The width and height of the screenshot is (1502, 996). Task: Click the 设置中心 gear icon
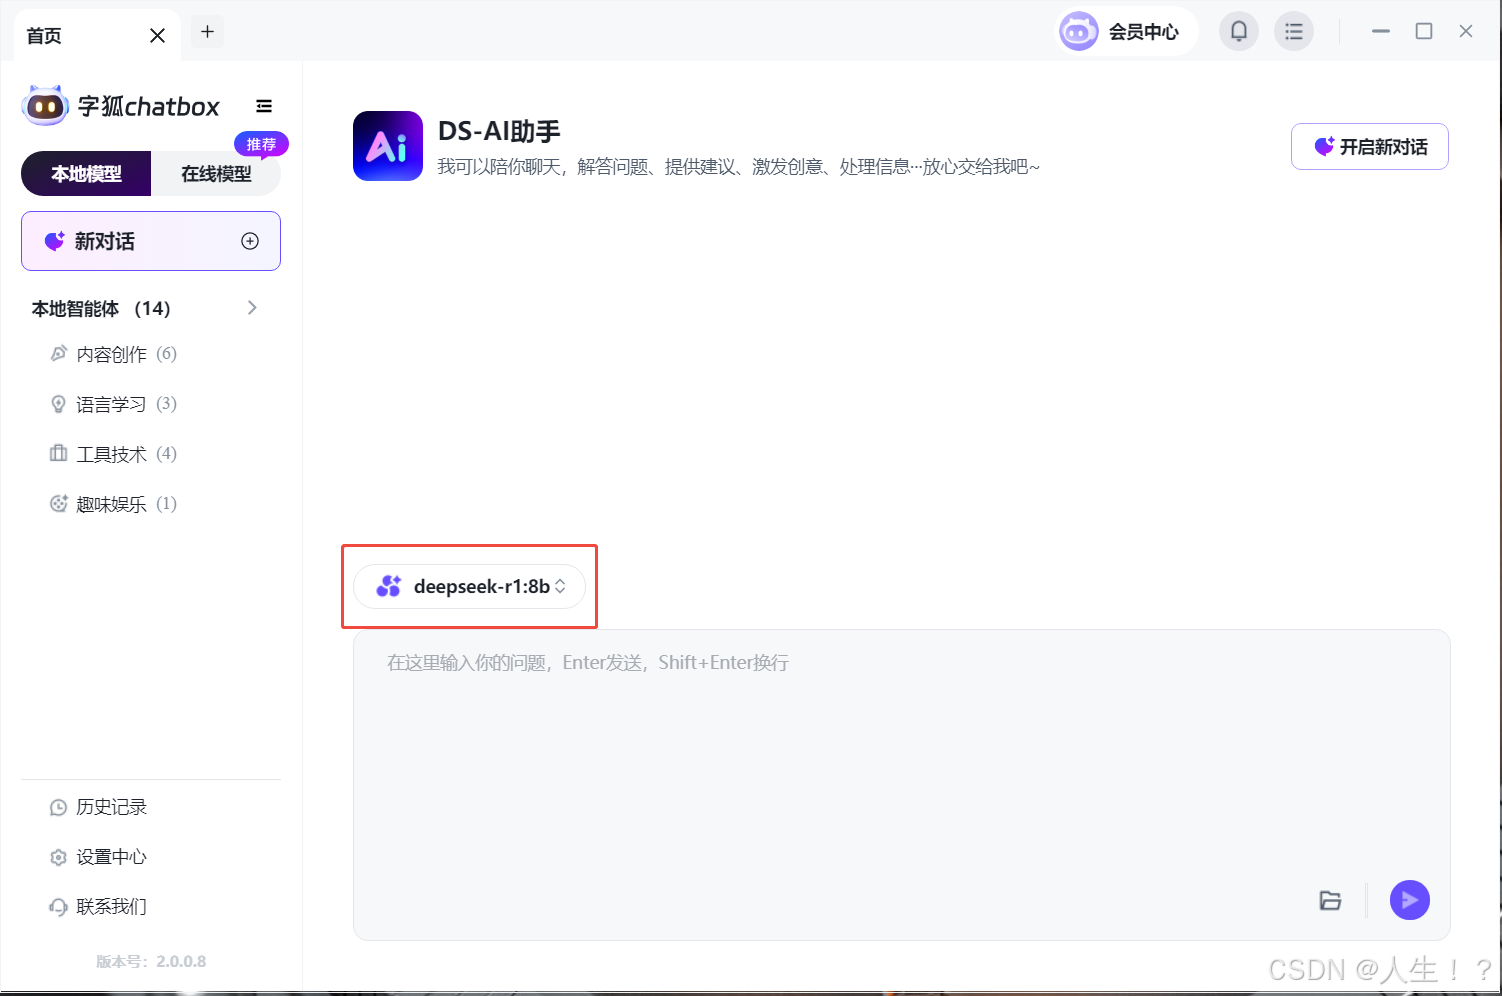pyautogui.click(x=59, y=857)
